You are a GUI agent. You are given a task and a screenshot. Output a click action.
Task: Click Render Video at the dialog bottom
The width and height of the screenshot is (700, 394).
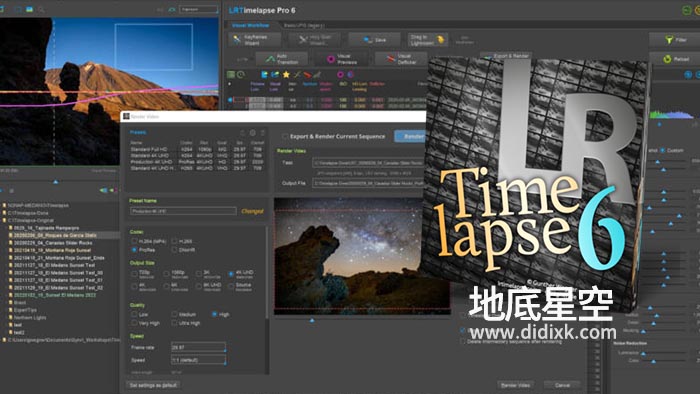(515, 385)
